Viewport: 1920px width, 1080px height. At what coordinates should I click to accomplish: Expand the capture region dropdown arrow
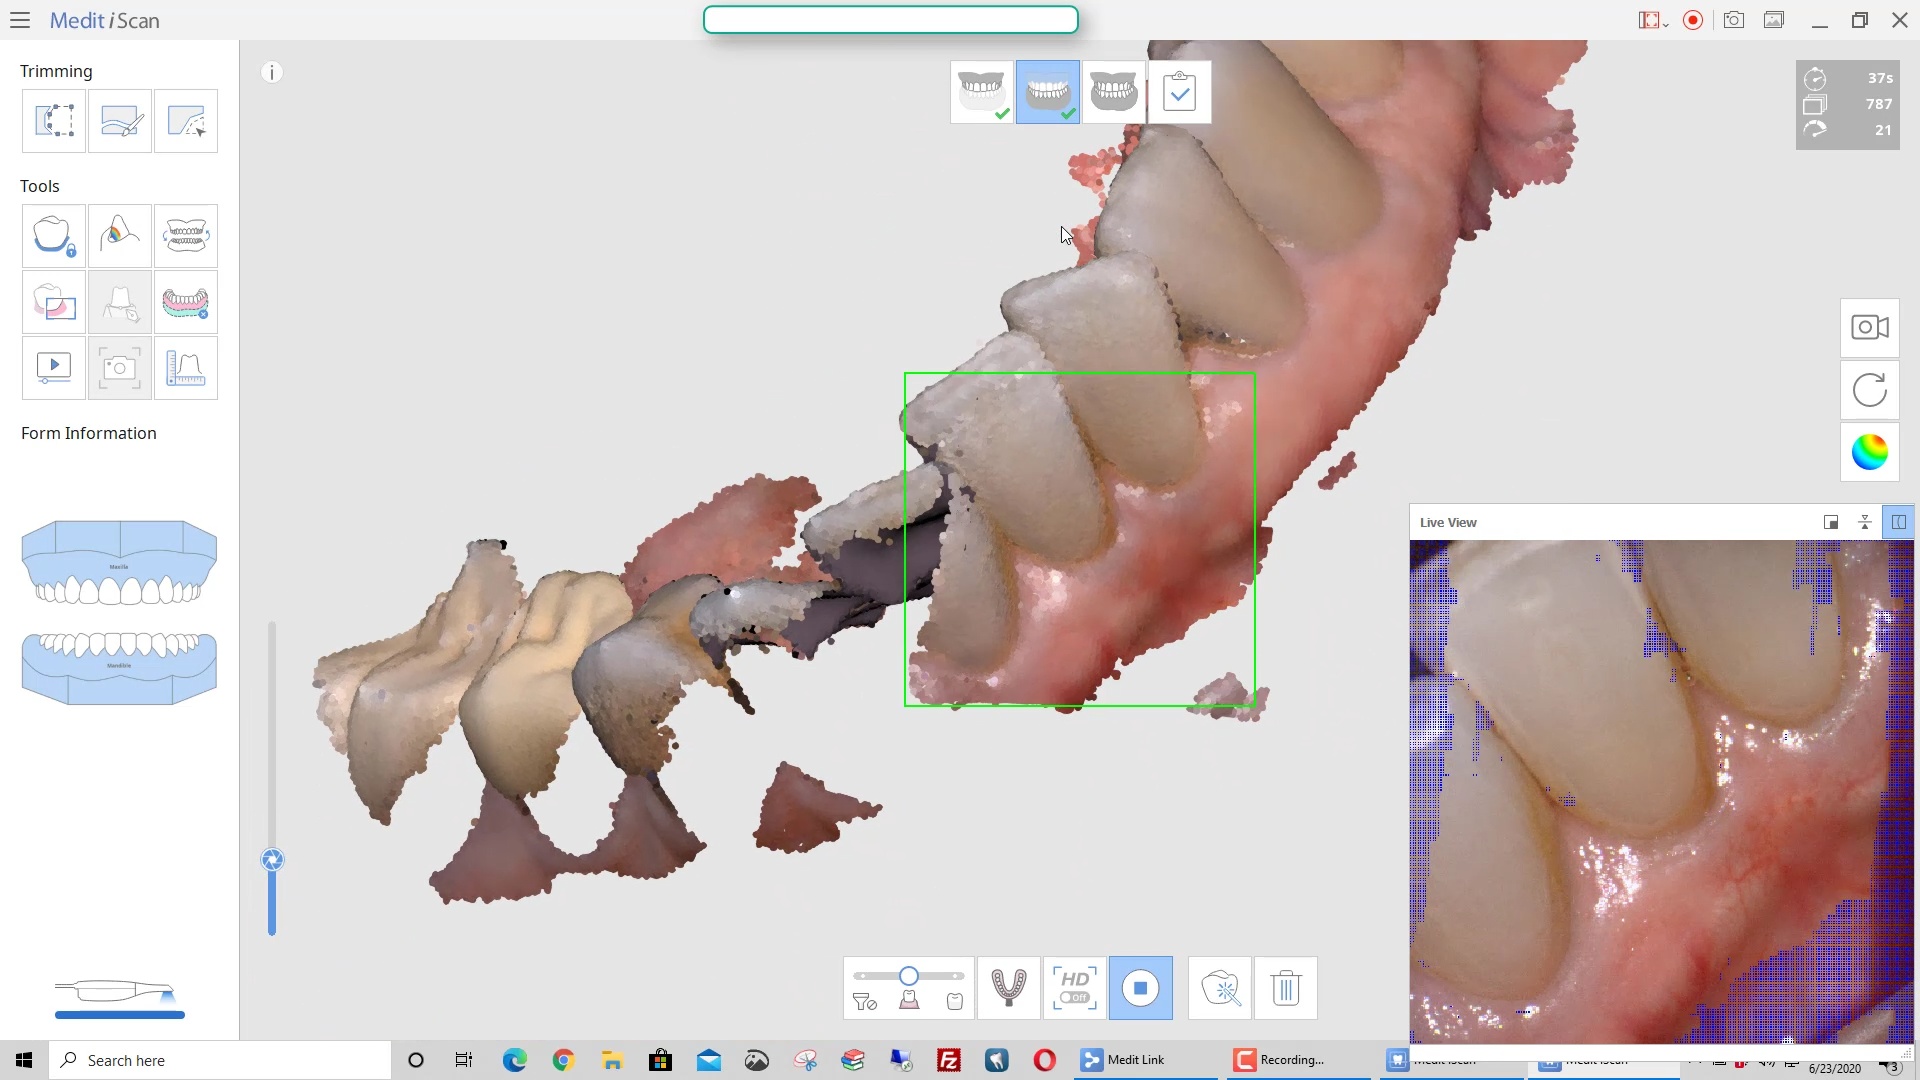1666,24
